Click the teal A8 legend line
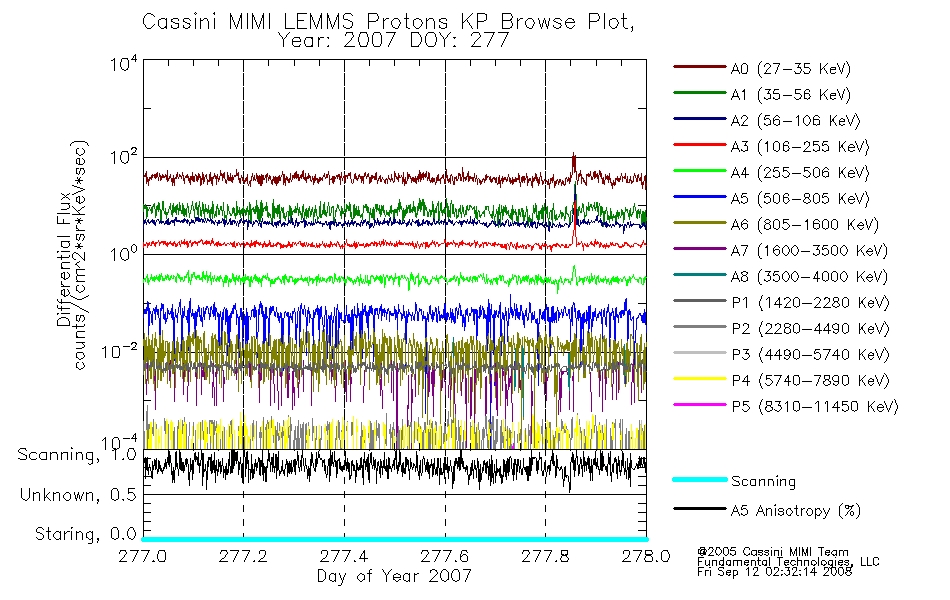Image resolution: width=950 pixels, height=600 pixels. click(x=700, y=275)
